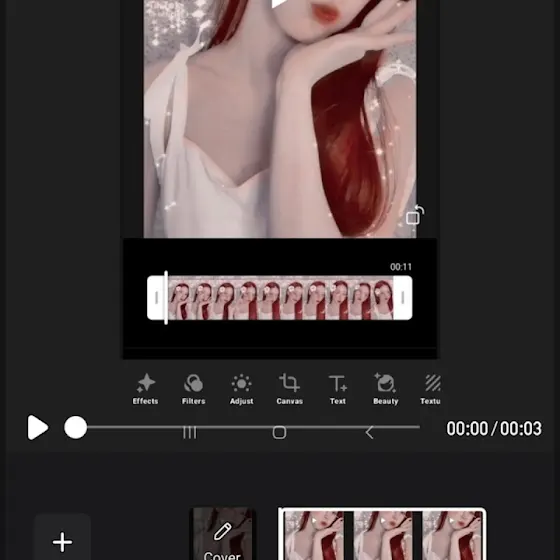This screenshot has height=560, width=560.
Task: Tap the rotate icon on the preview
Action: 415,215
